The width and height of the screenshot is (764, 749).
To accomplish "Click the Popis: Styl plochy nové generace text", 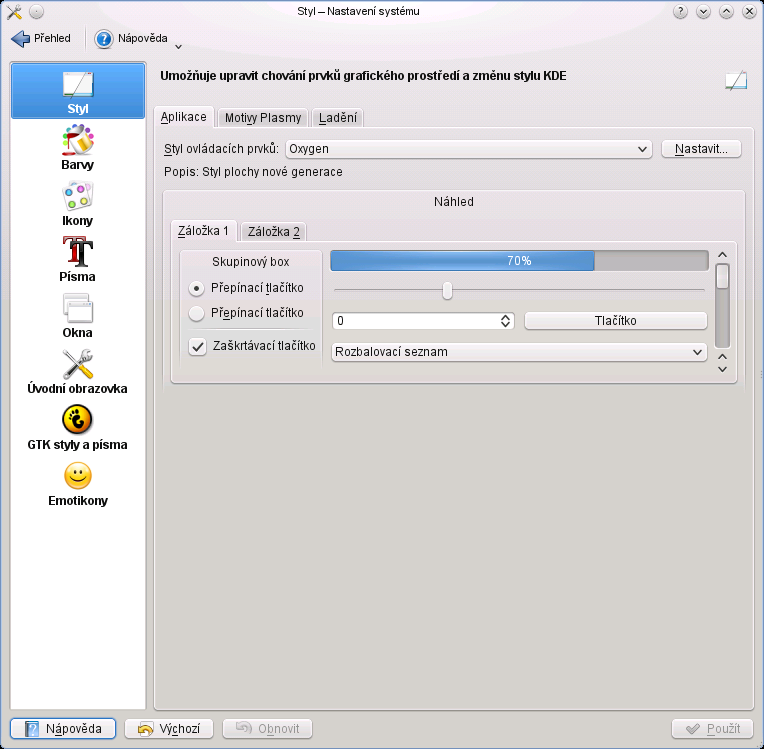I will click(253, 172).
